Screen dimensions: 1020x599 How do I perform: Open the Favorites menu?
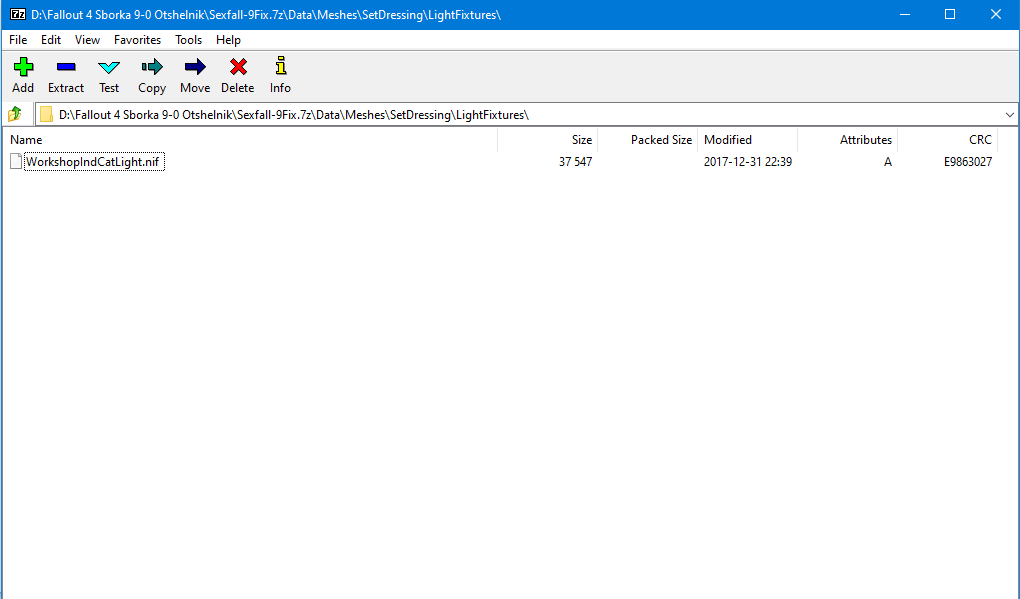click(137, 40)
